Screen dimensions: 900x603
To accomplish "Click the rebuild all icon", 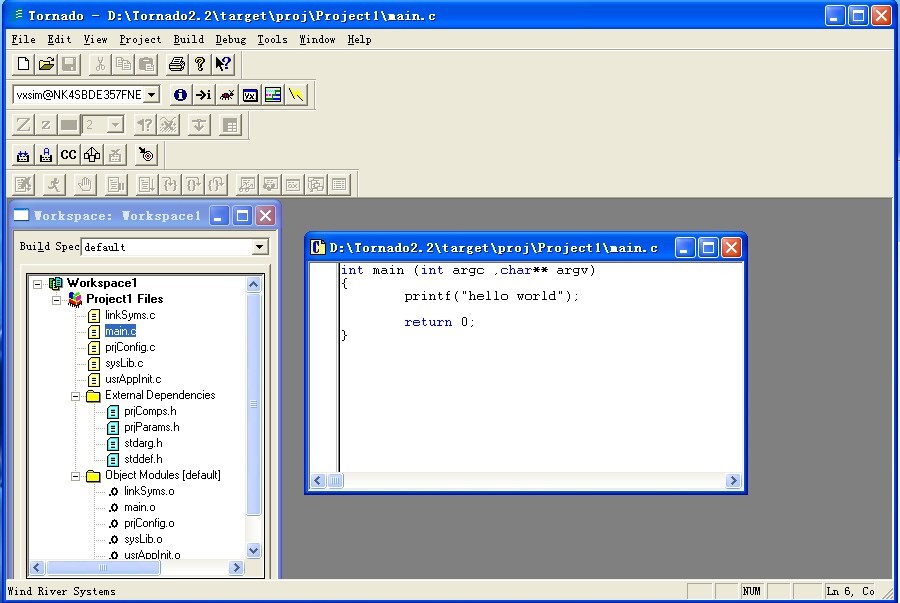I will pos(46,154).
